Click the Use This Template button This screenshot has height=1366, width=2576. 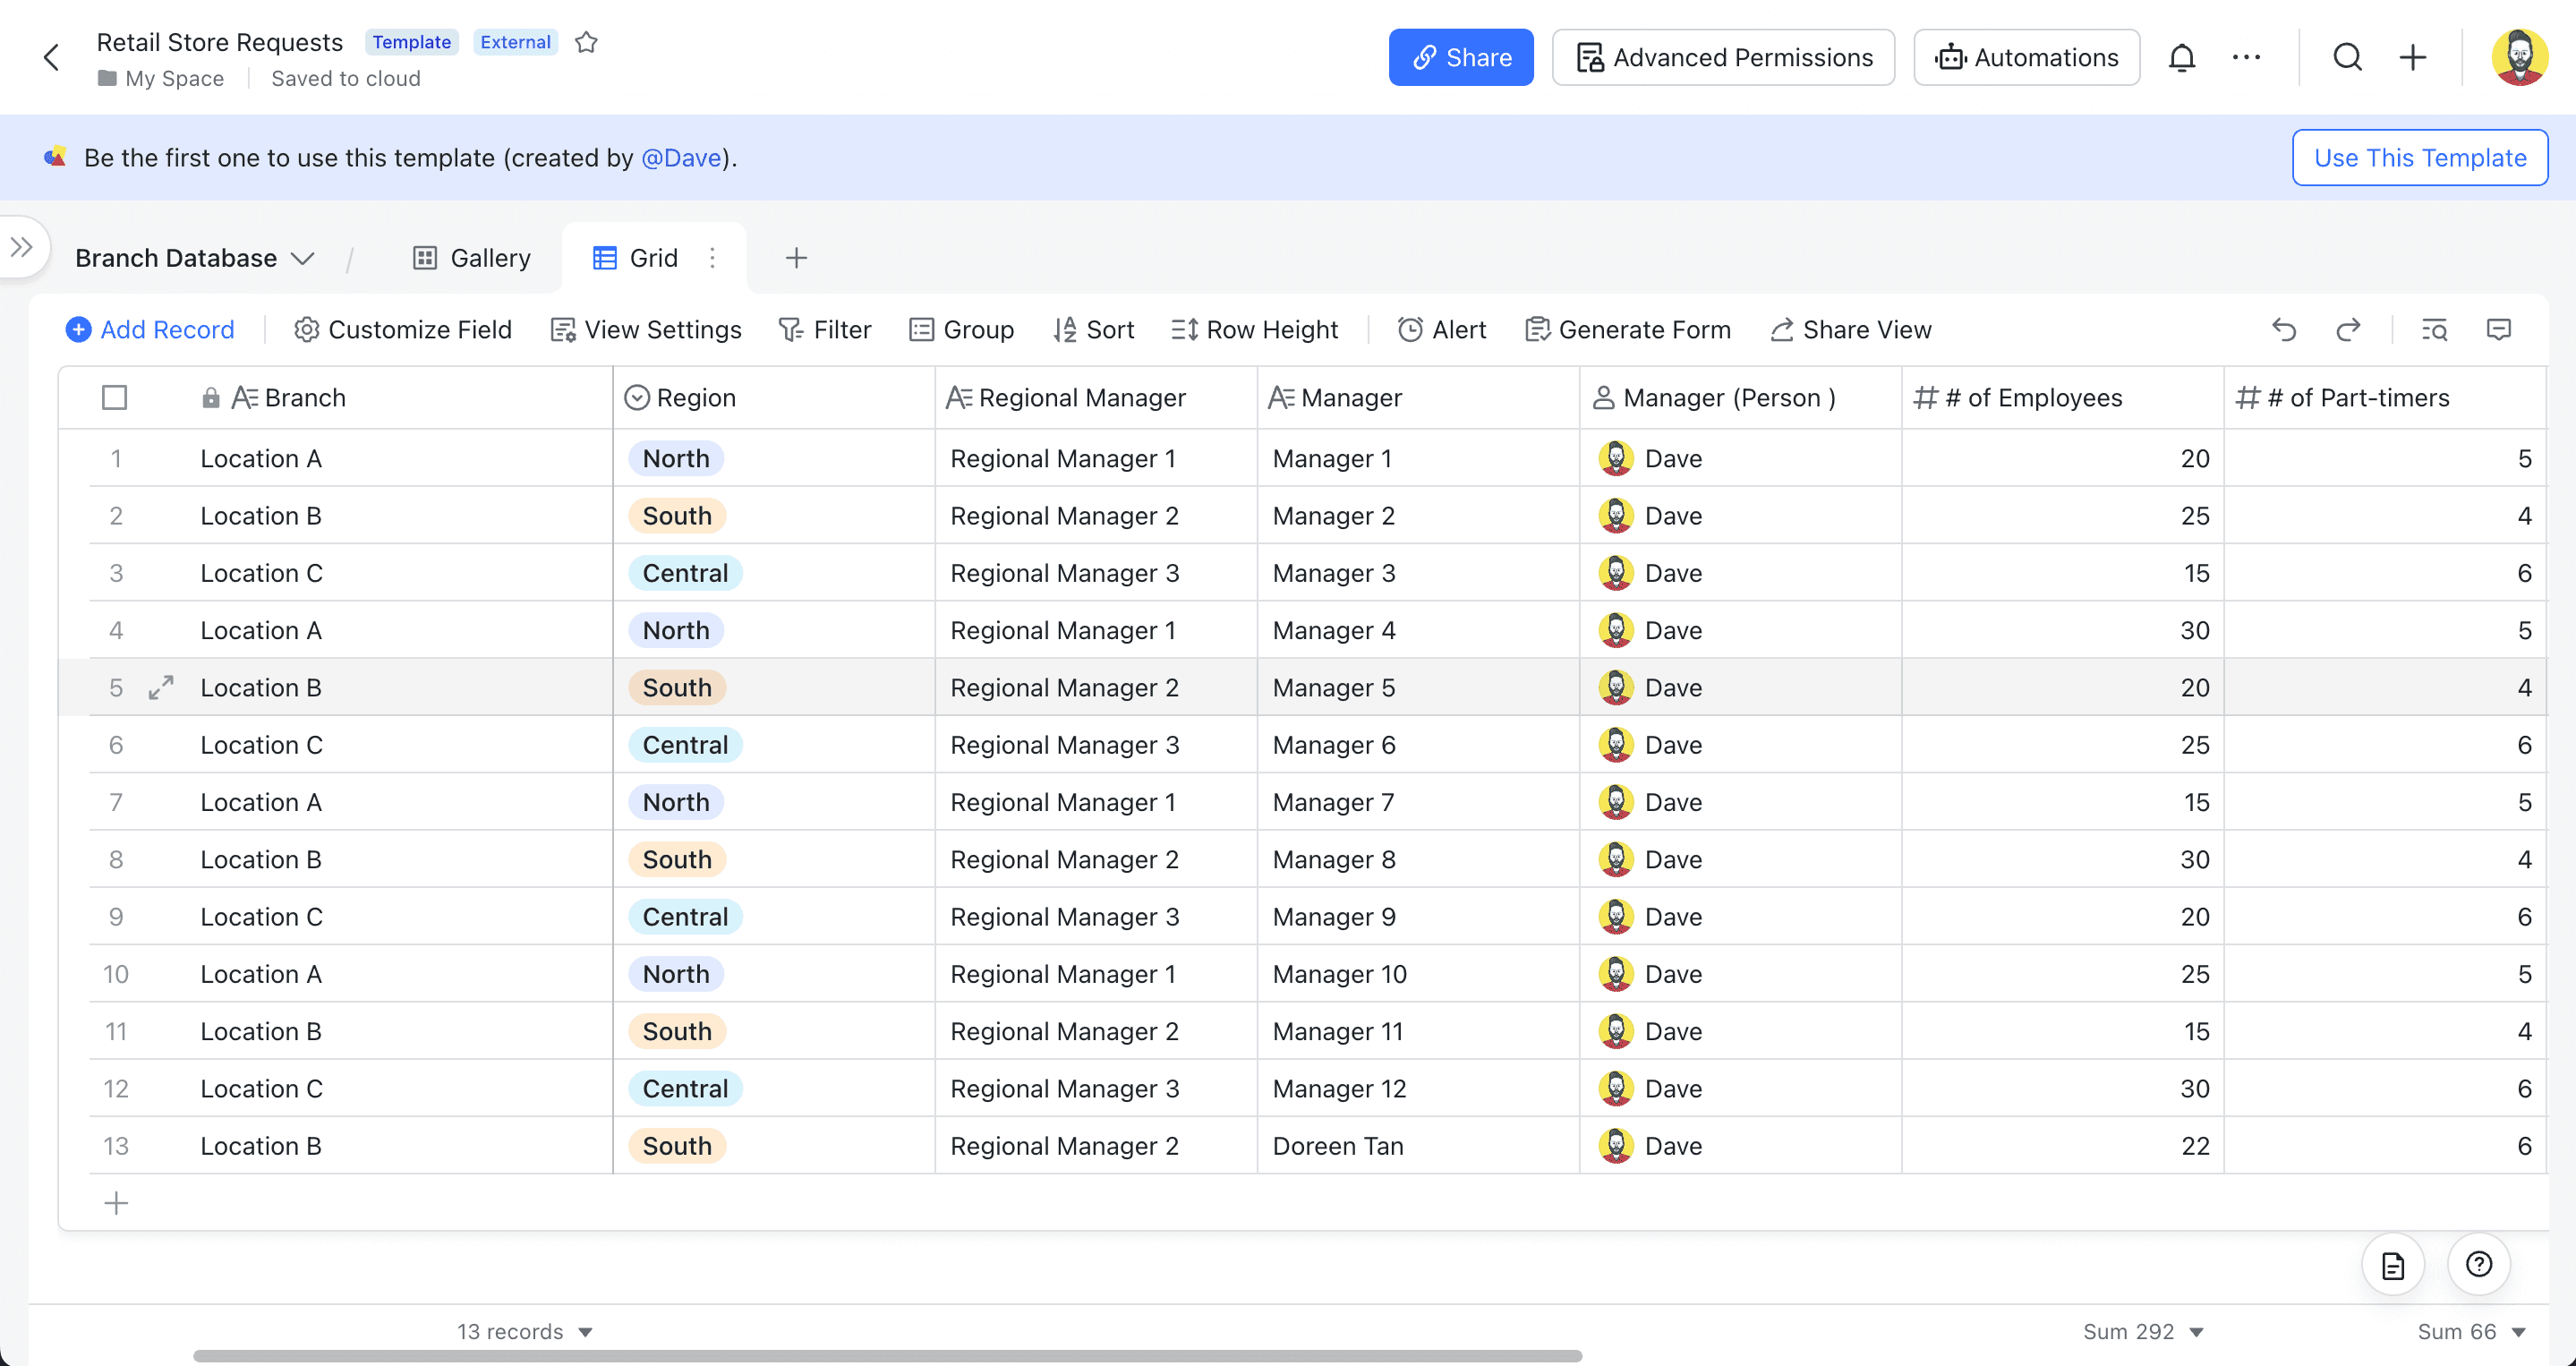click(2420, 158)
